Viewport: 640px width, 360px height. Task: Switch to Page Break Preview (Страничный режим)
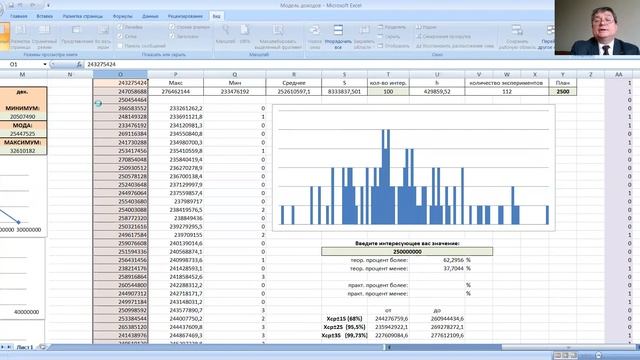44,36
